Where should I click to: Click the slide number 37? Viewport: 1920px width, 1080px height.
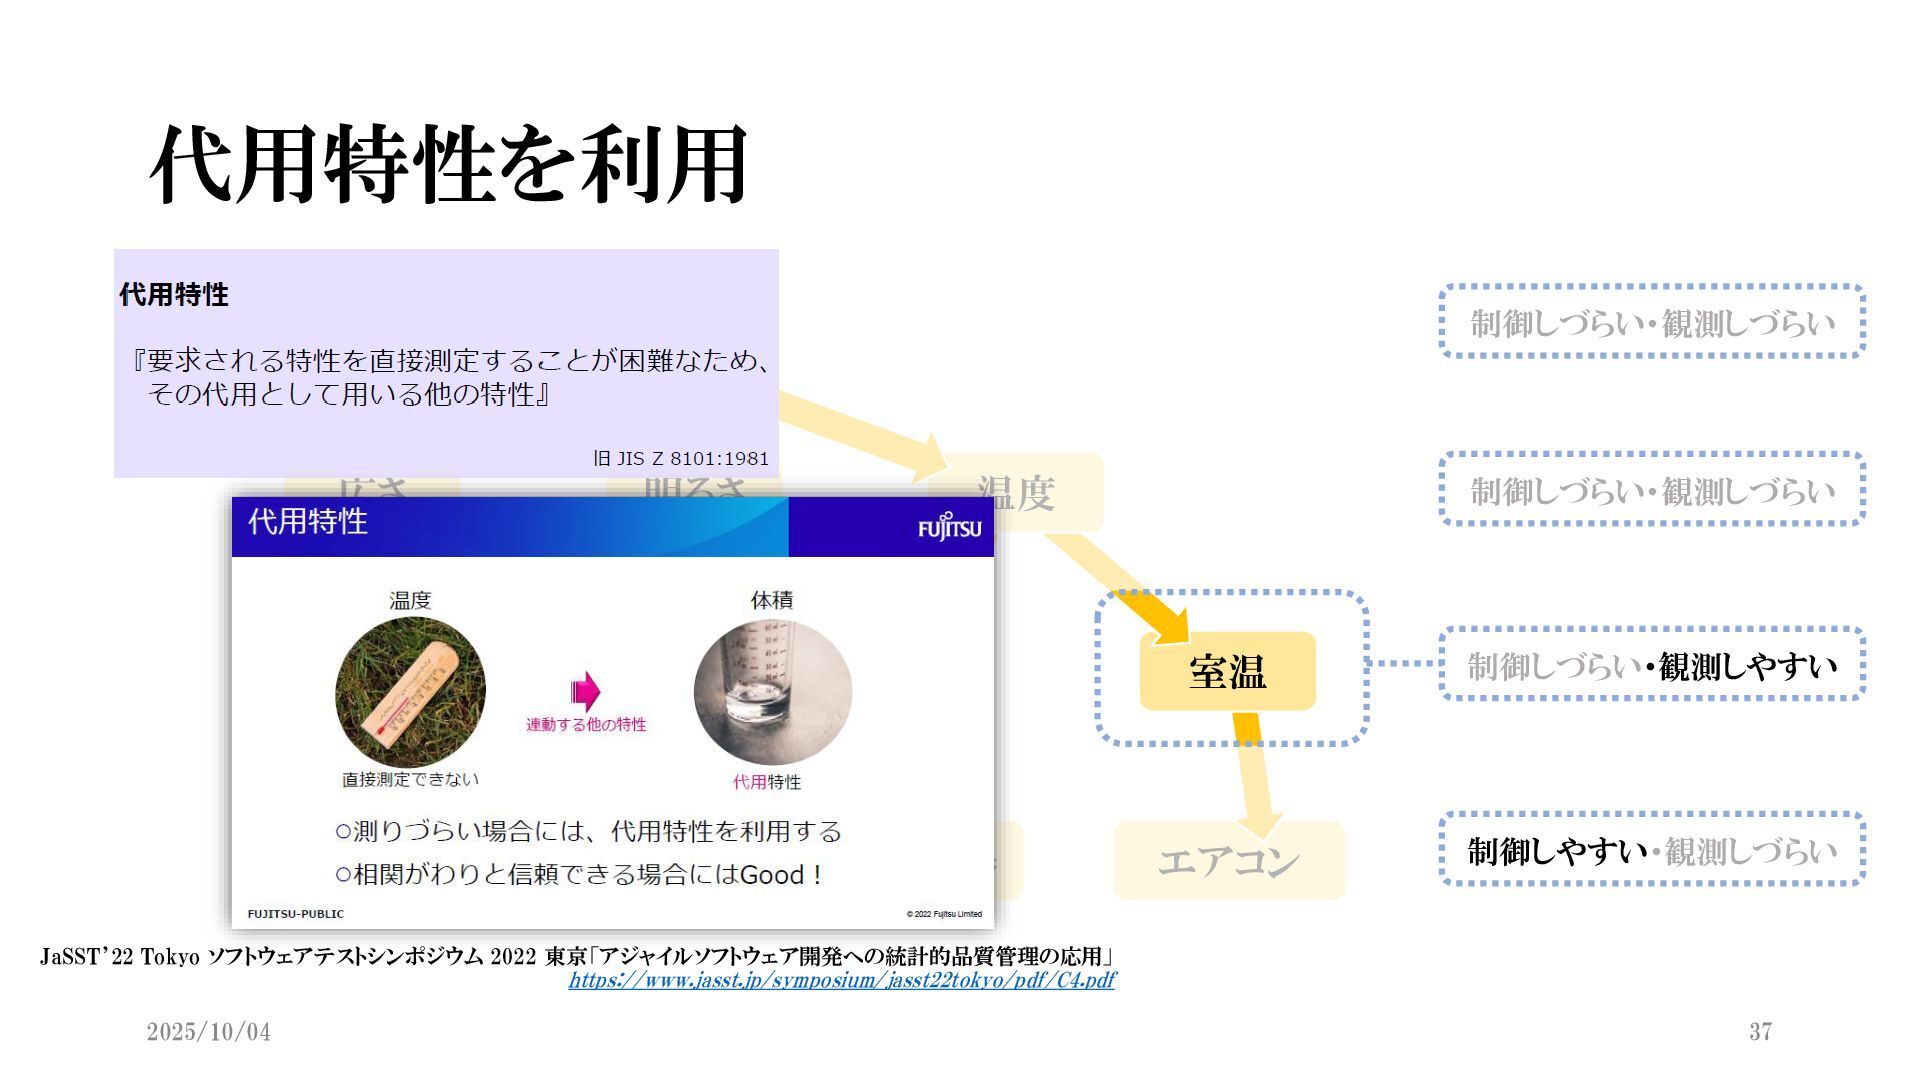[1760, 1032]
